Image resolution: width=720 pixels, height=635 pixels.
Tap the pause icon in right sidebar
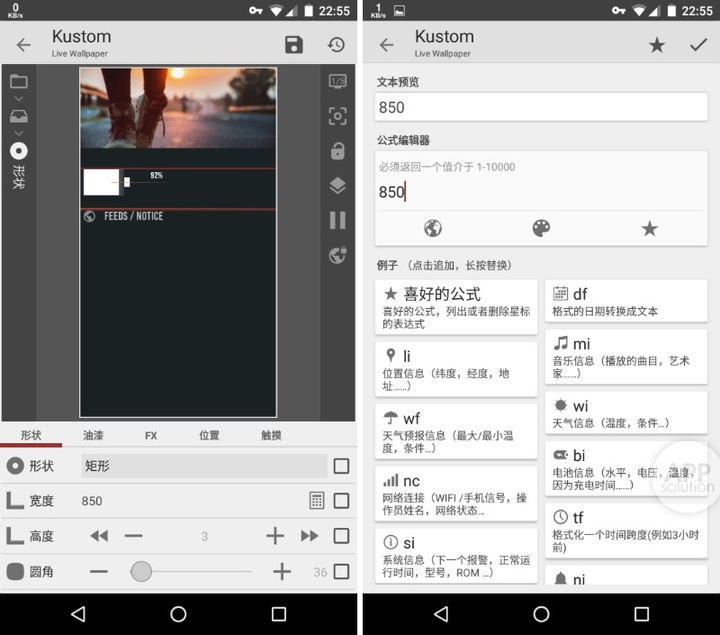pos(338,220)
